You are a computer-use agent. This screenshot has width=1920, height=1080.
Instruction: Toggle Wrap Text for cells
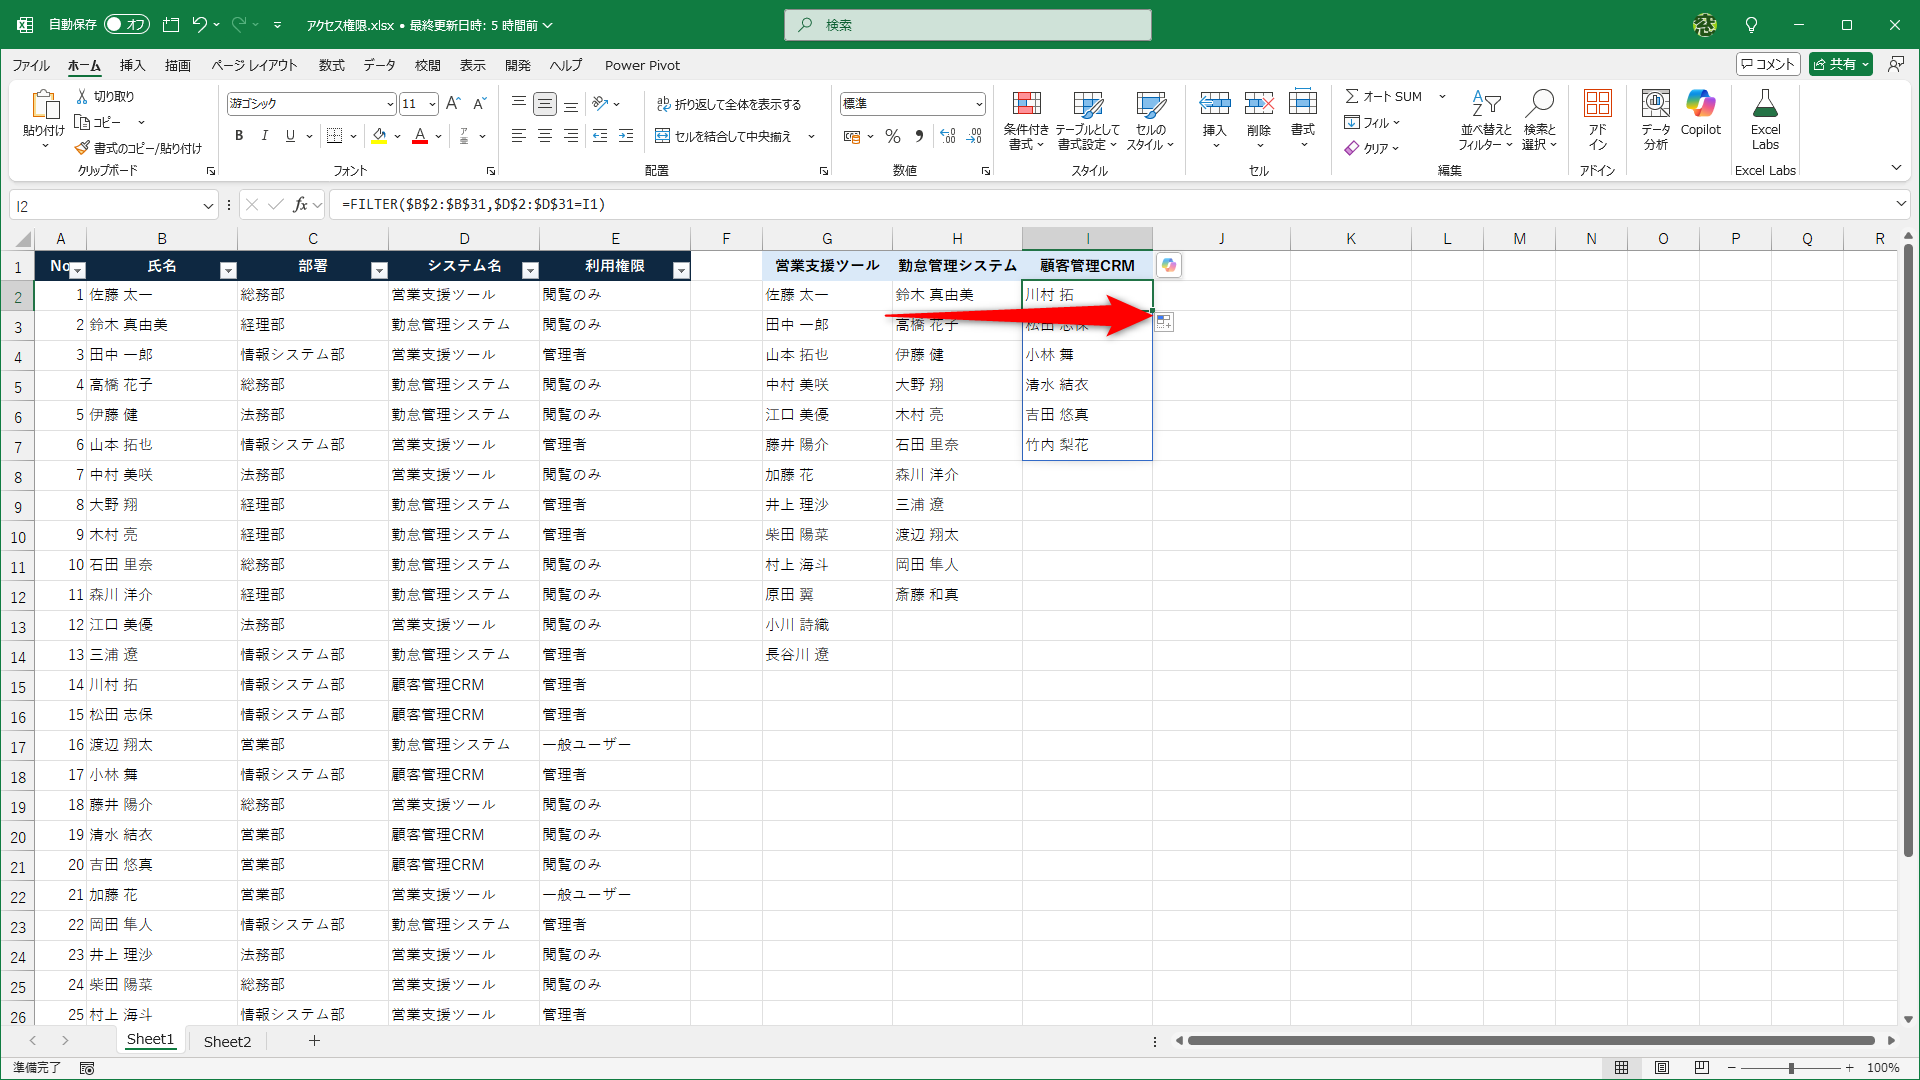(x=729, y=104)
